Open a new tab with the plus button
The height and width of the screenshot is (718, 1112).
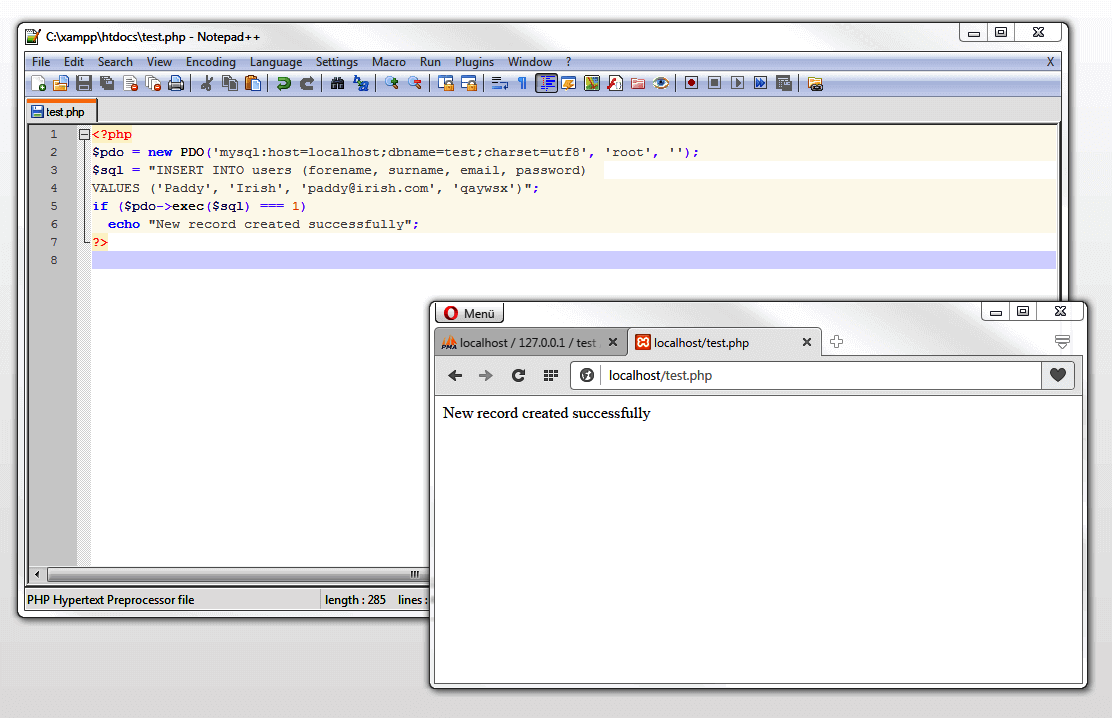[836, 341]
